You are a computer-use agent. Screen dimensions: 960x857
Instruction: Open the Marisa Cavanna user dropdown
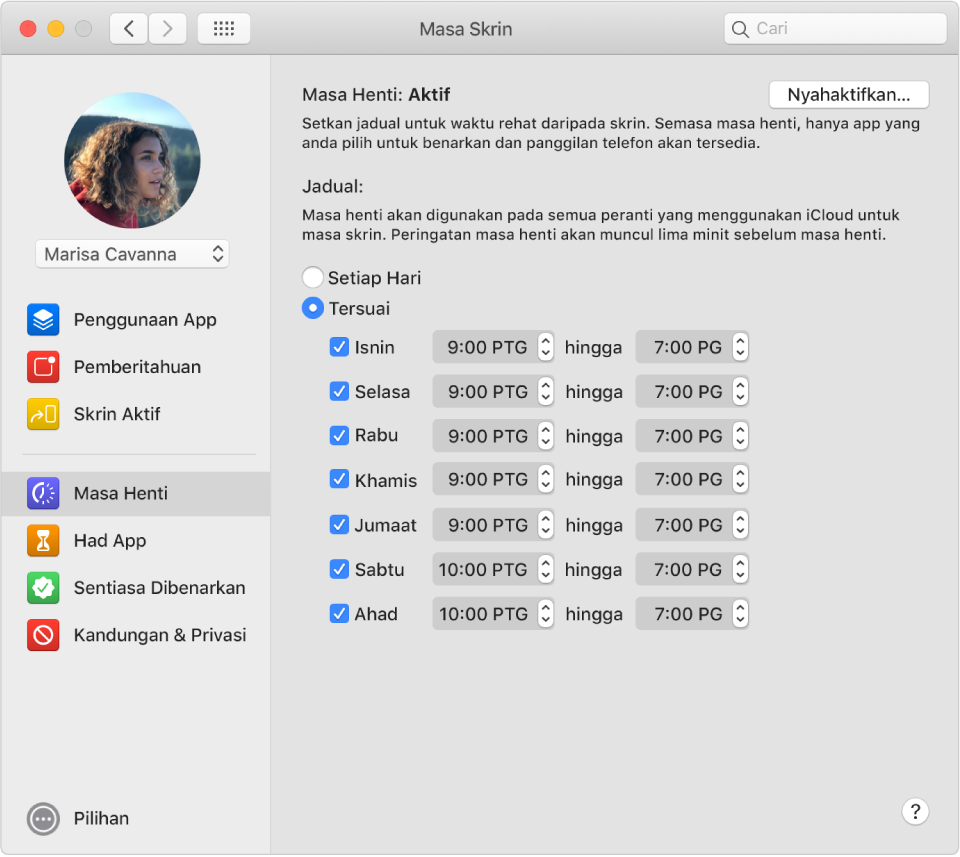point(132,254)
